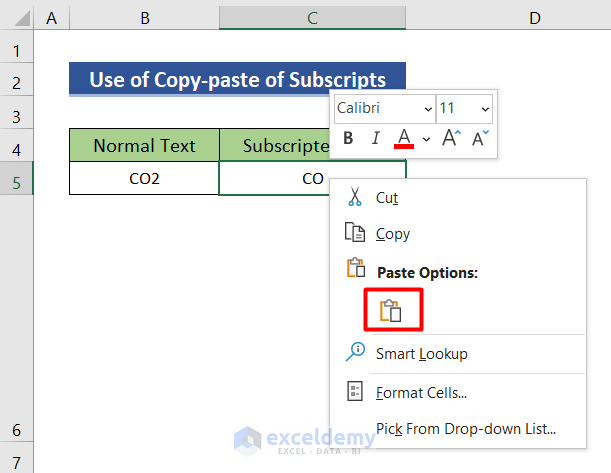Select Pick From Drop-down List option
Image resolution: width=611 pixels, height=473 pixels.
tap(465, 430)
